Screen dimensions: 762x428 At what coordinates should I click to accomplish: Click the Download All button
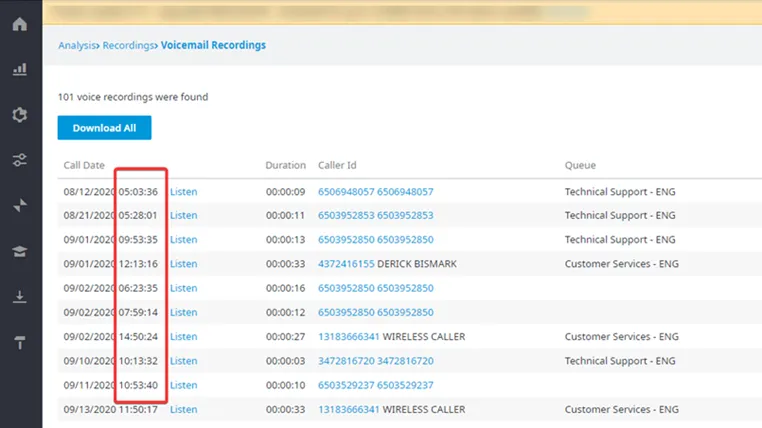coord(104,128)
